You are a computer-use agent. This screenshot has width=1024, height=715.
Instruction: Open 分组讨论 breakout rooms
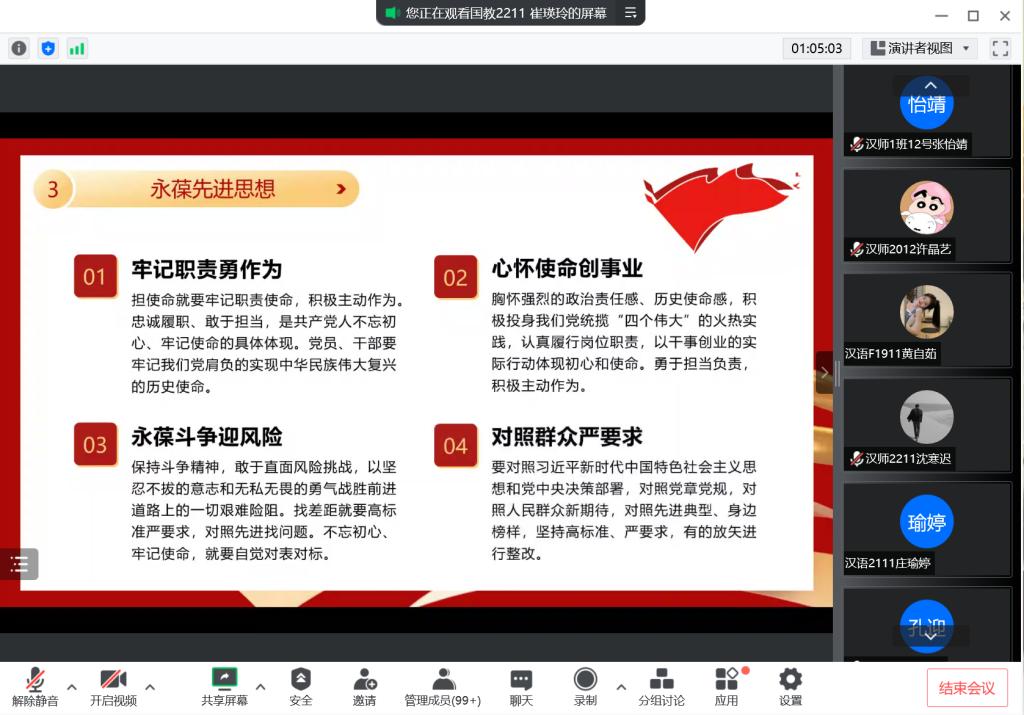(661, 686)
